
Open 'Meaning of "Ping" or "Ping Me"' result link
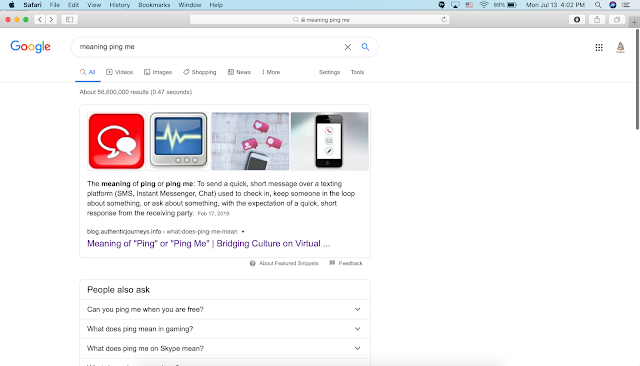pyautogui.click(x=209, y=244)
